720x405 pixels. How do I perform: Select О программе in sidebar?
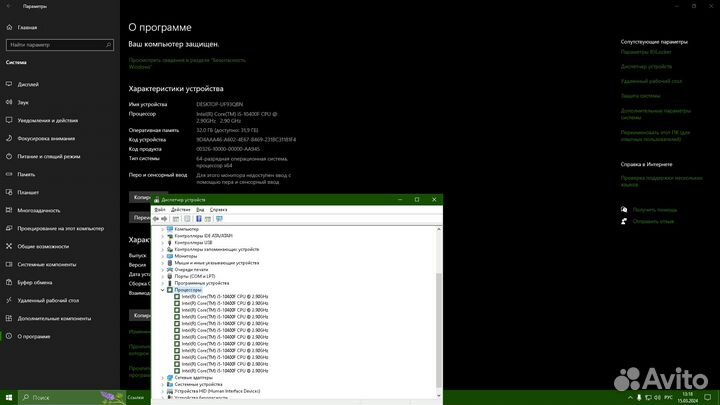coord(34,337)
